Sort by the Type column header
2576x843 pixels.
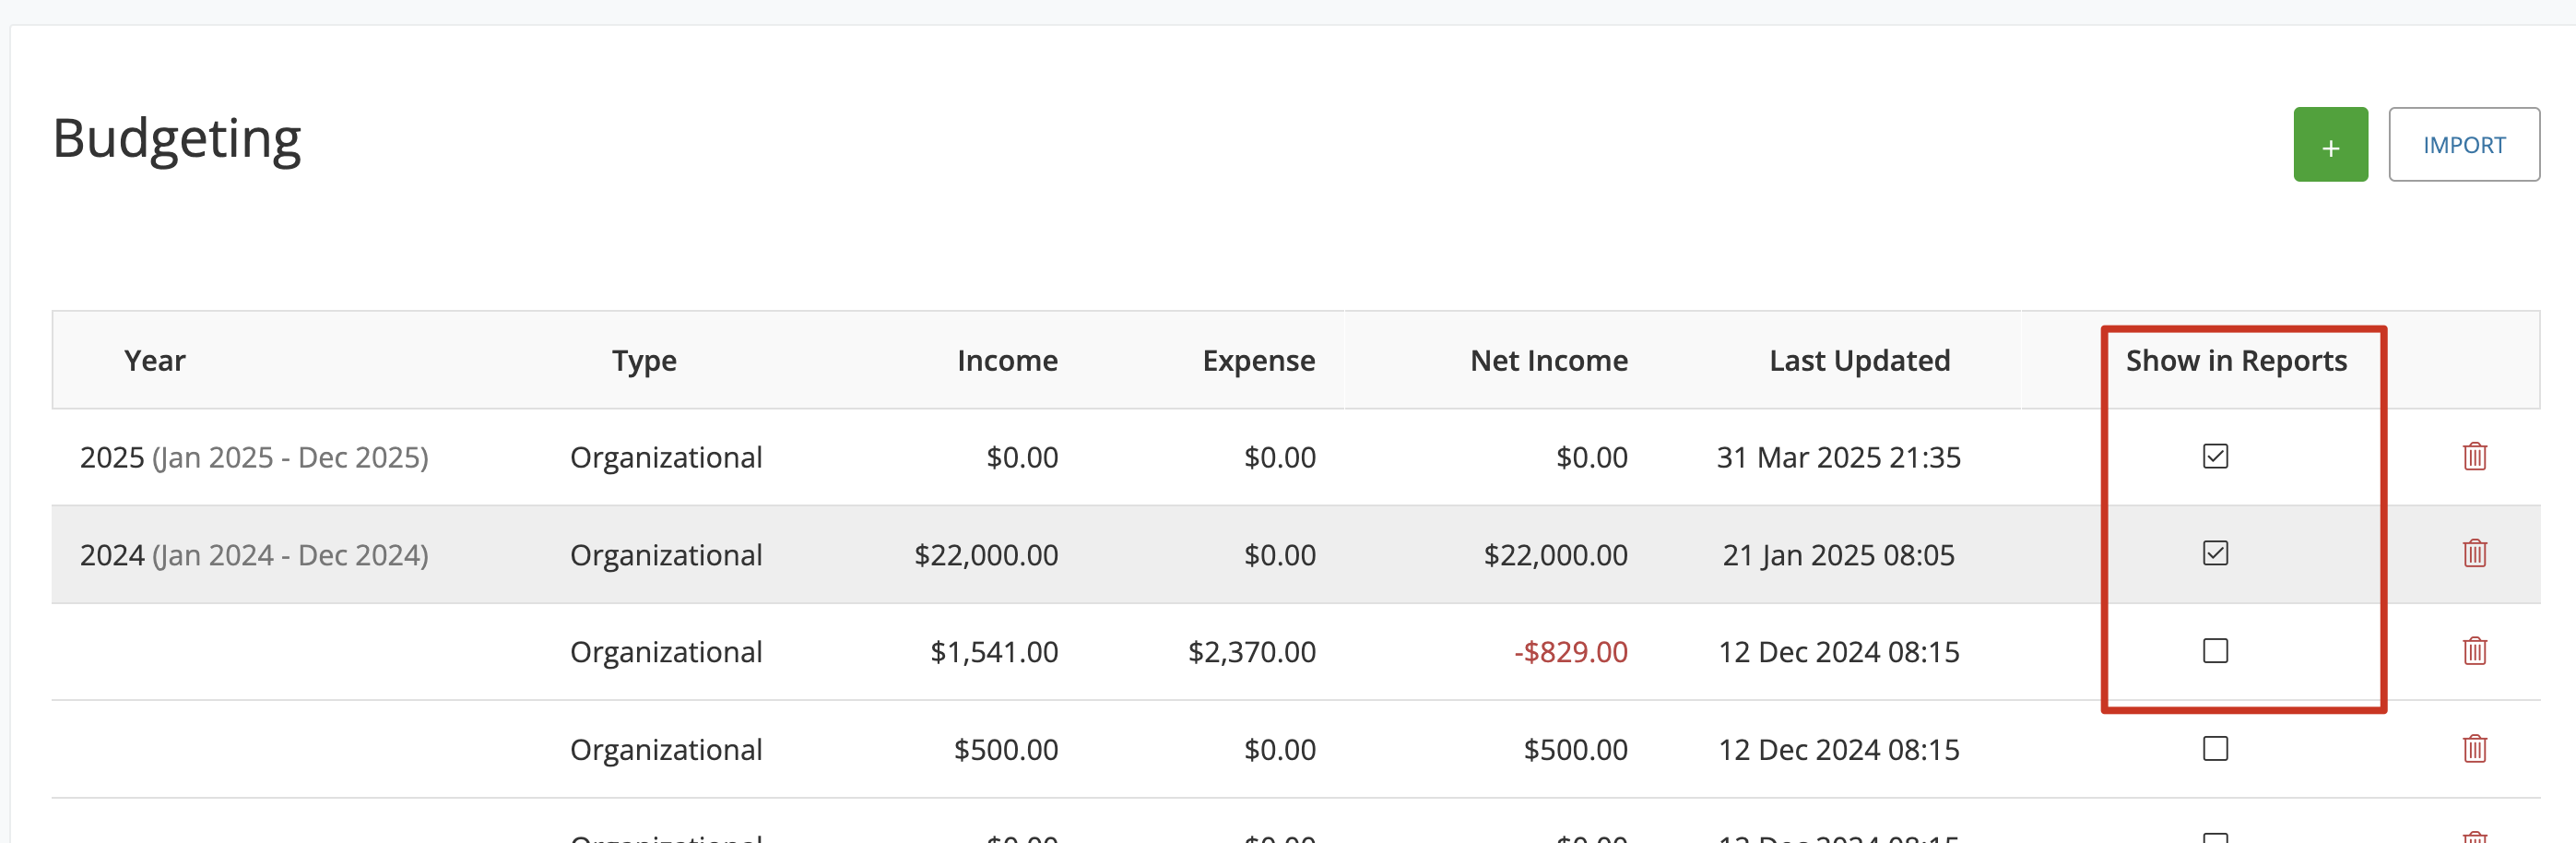coord(644,361)
